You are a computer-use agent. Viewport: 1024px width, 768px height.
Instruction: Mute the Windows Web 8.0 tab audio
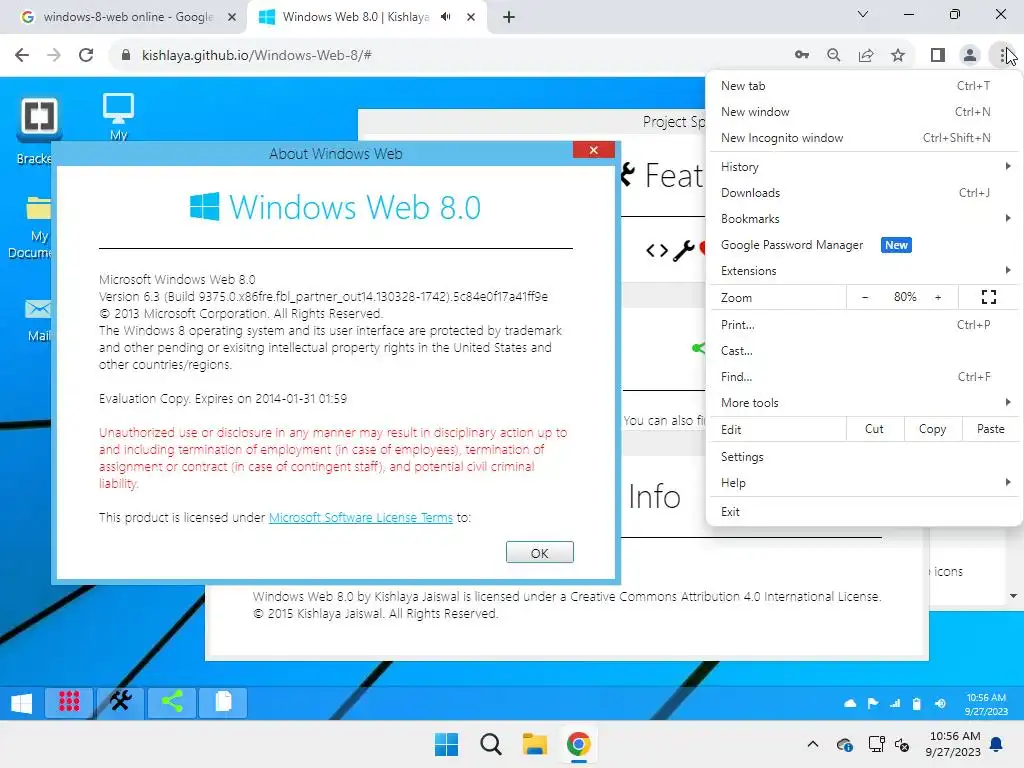pos(445,17)
